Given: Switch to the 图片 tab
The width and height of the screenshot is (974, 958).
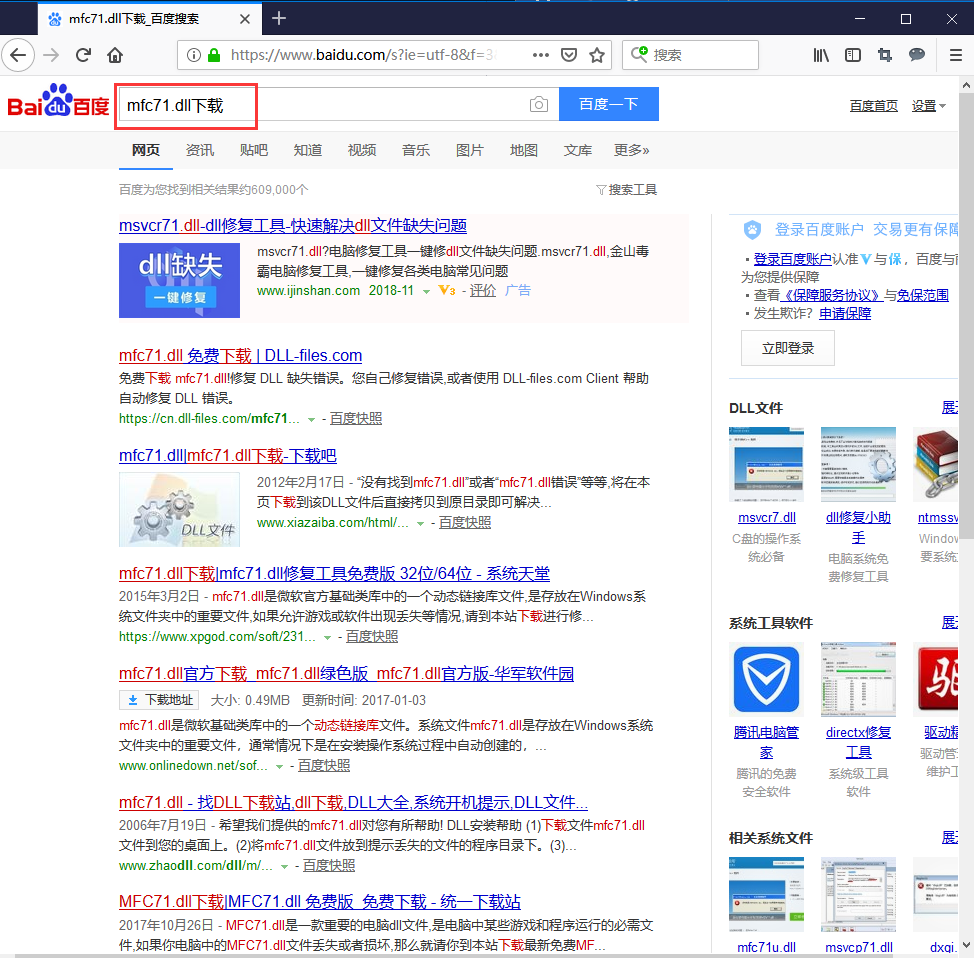Looking at the screenshot, I should [x=470, y=150].
